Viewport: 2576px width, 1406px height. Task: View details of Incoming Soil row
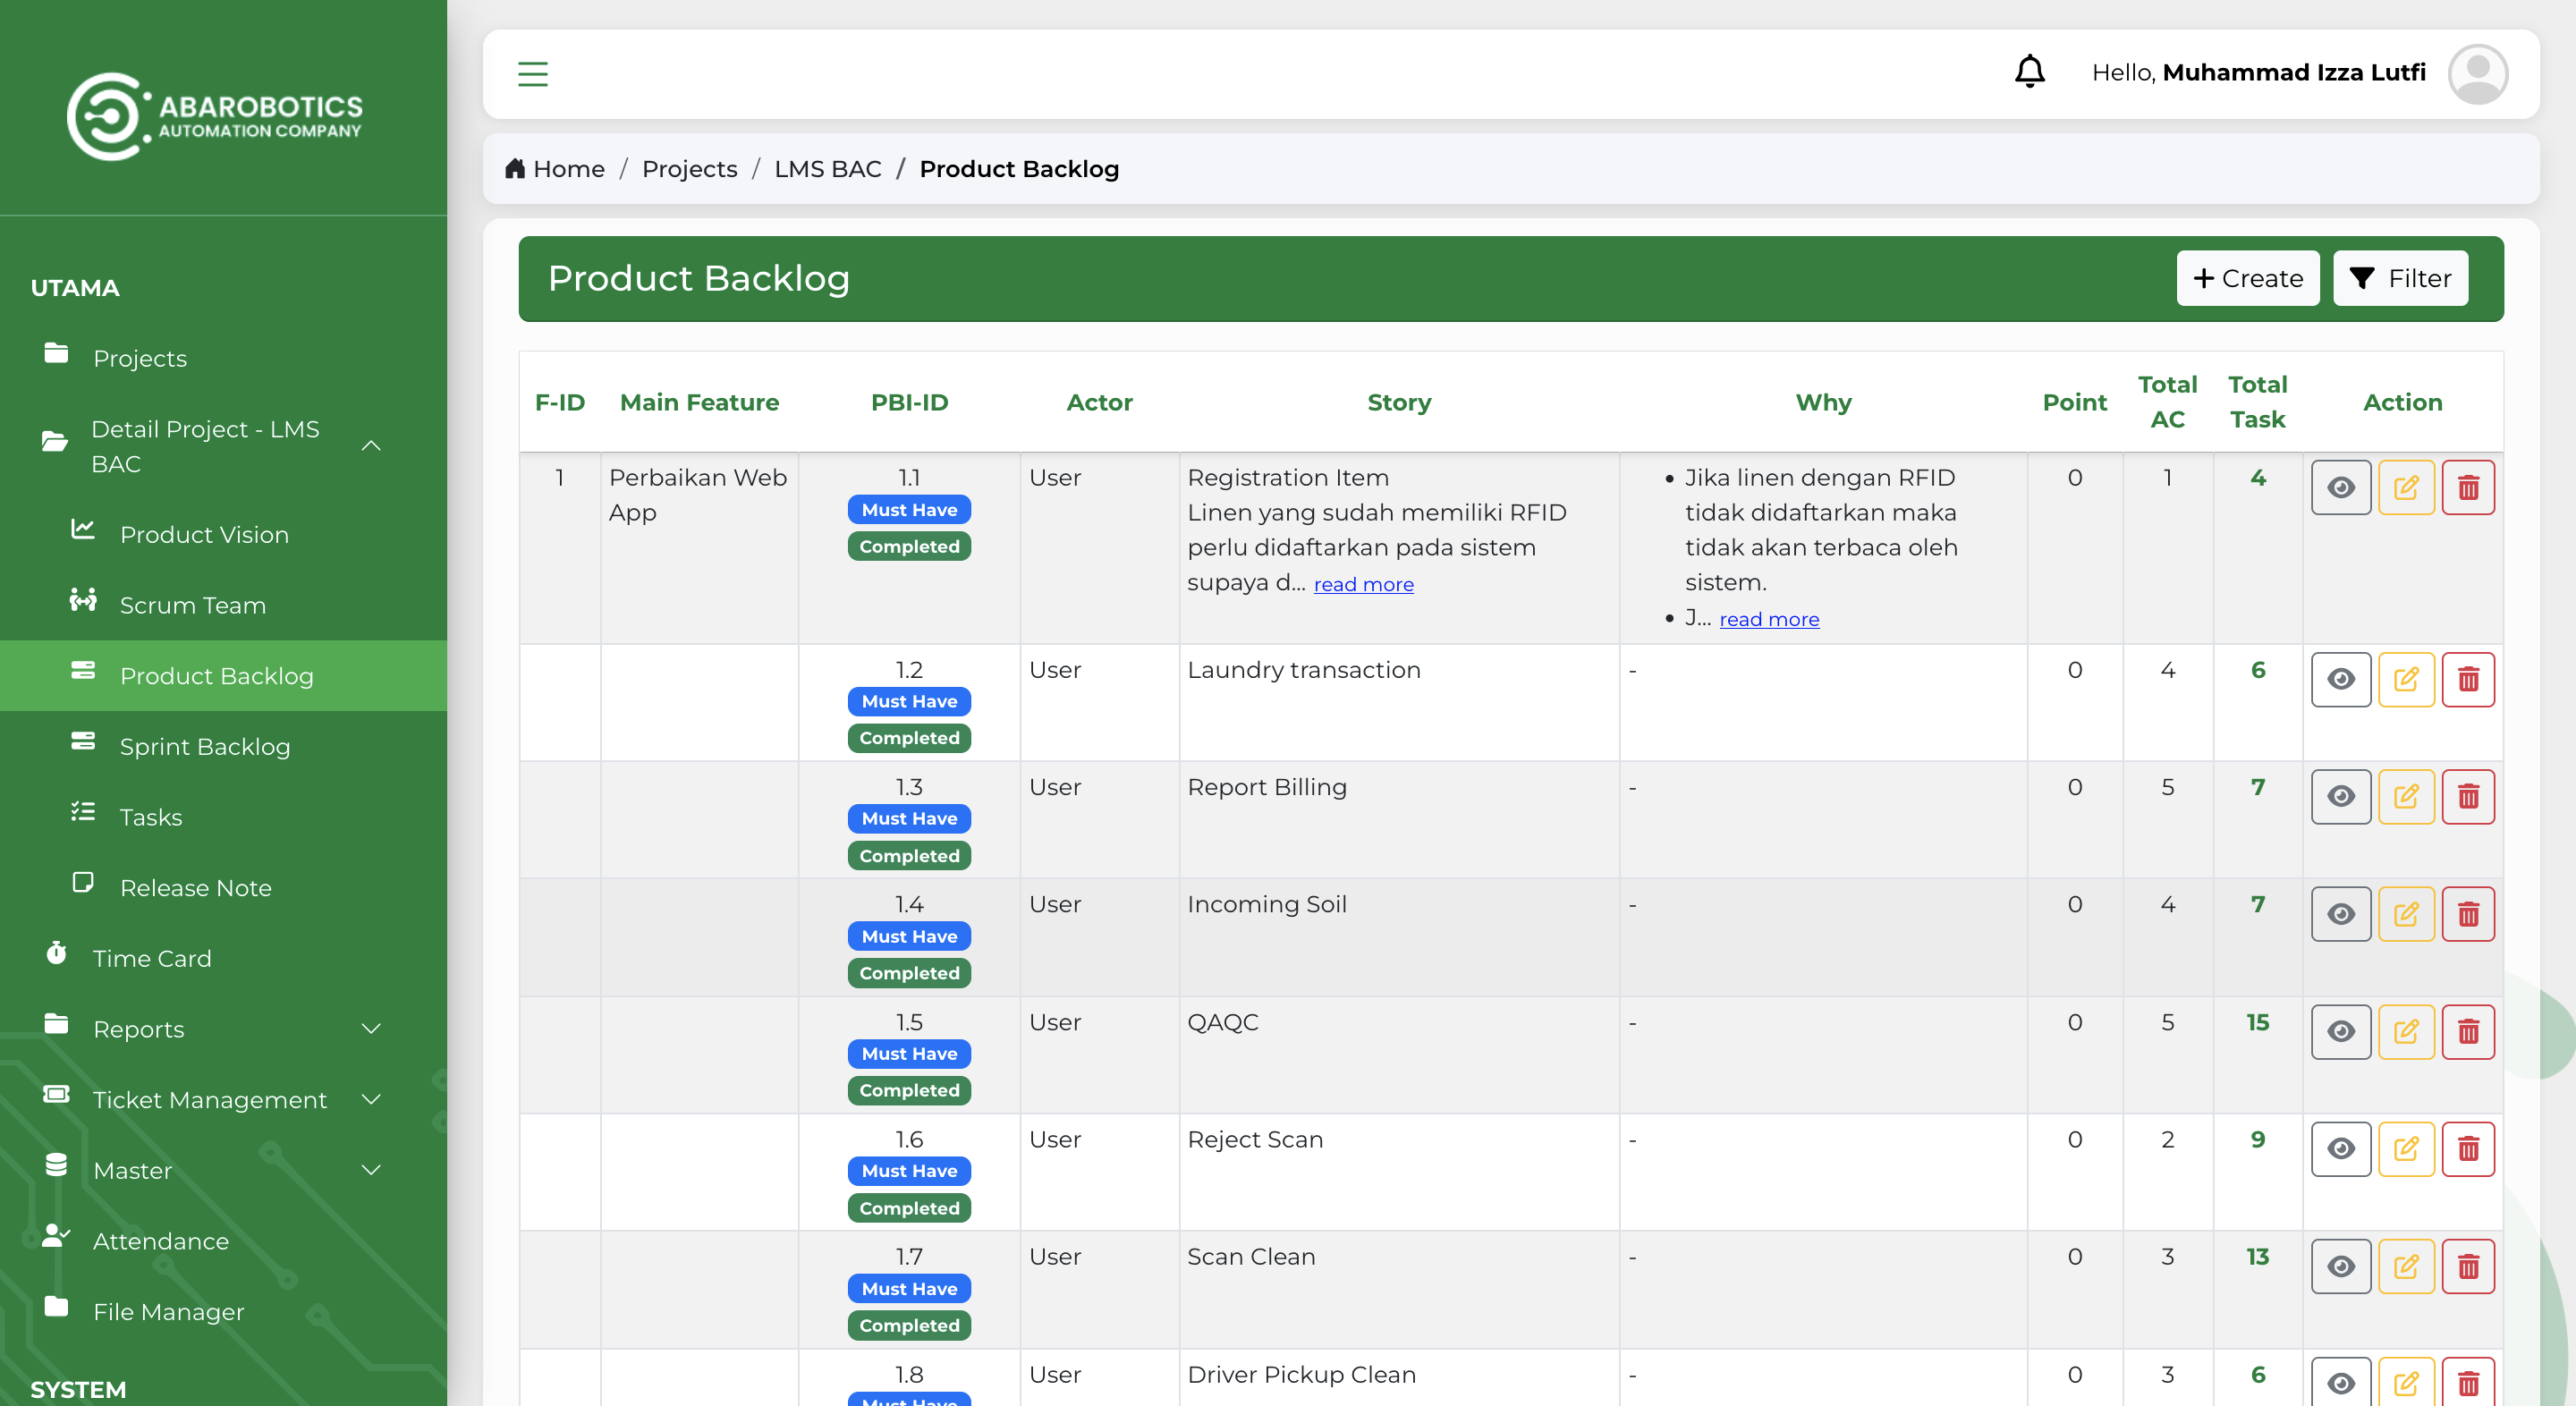pos(2340,914)
